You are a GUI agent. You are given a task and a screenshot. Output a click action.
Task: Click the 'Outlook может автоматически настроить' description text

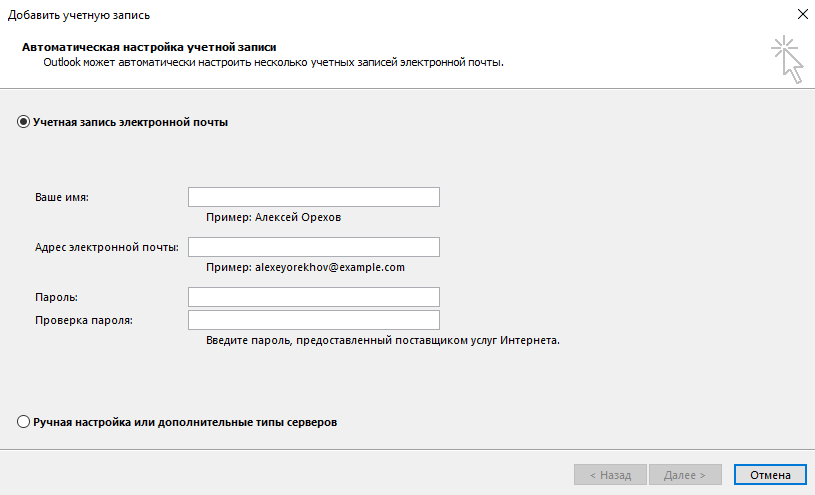273,62
